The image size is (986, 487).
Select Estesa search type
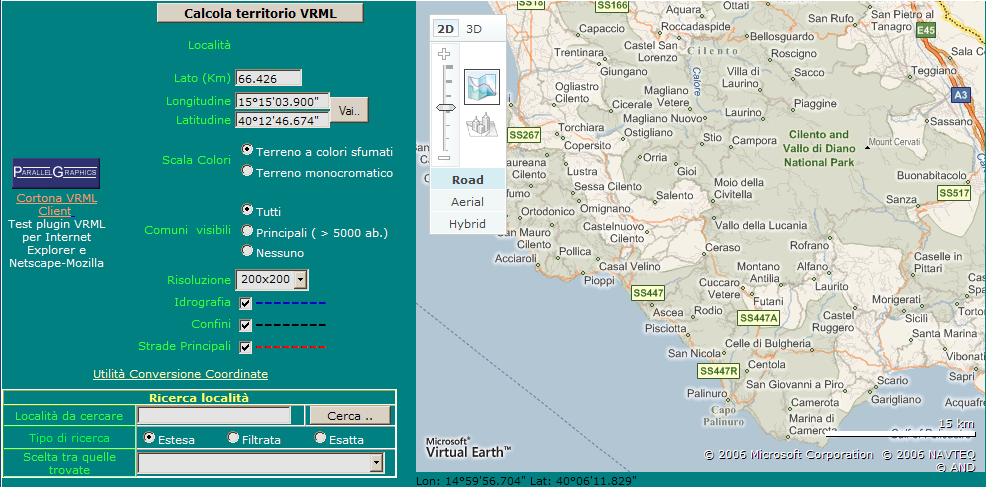149,437
